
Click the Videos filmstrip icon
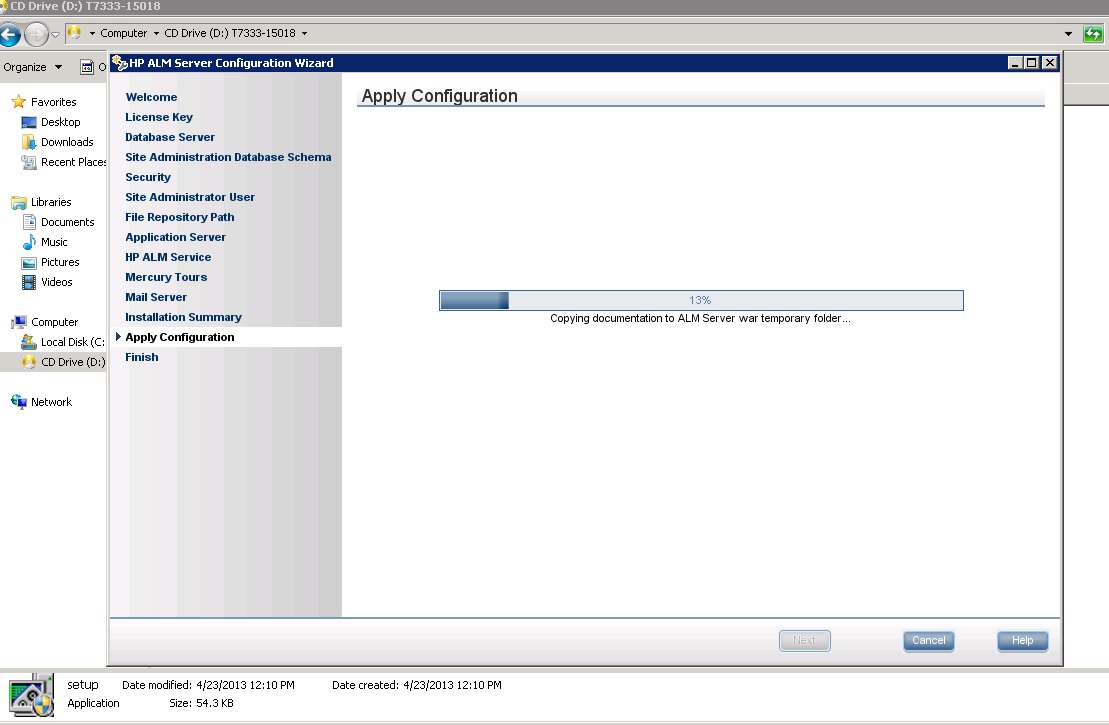[29, 282]
